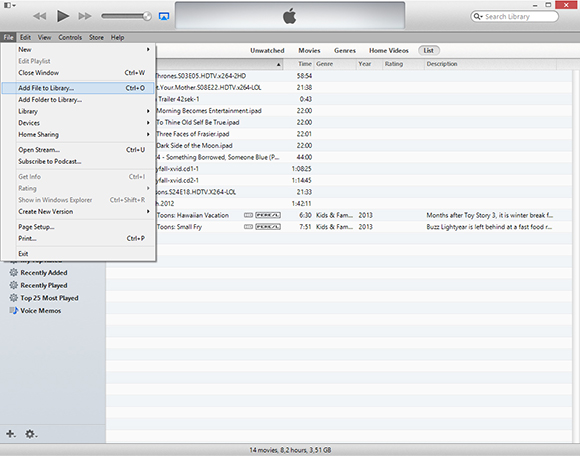This screenshot has height=456, width=580.
Task: Switch to the Unwatched tab
Action: (x=267, y=50)
